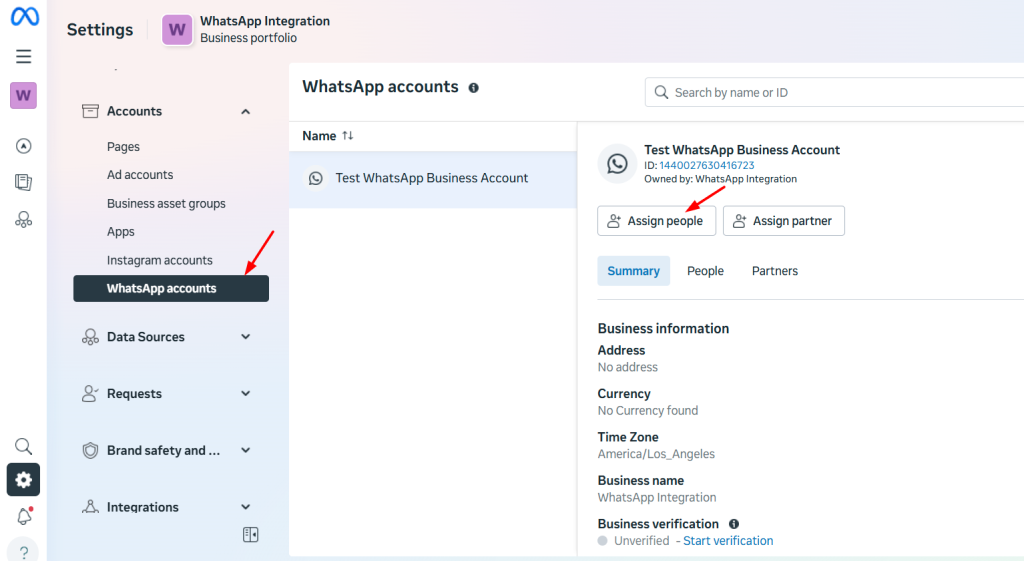Click the Settings gear icon
Screen dimensions: 1024x561
point(24,480)
